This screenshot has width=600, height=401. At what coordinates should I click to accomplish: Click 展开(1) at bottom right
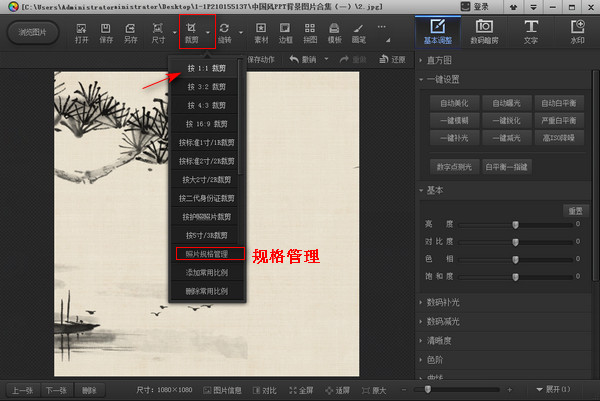(x=553, y=390)
